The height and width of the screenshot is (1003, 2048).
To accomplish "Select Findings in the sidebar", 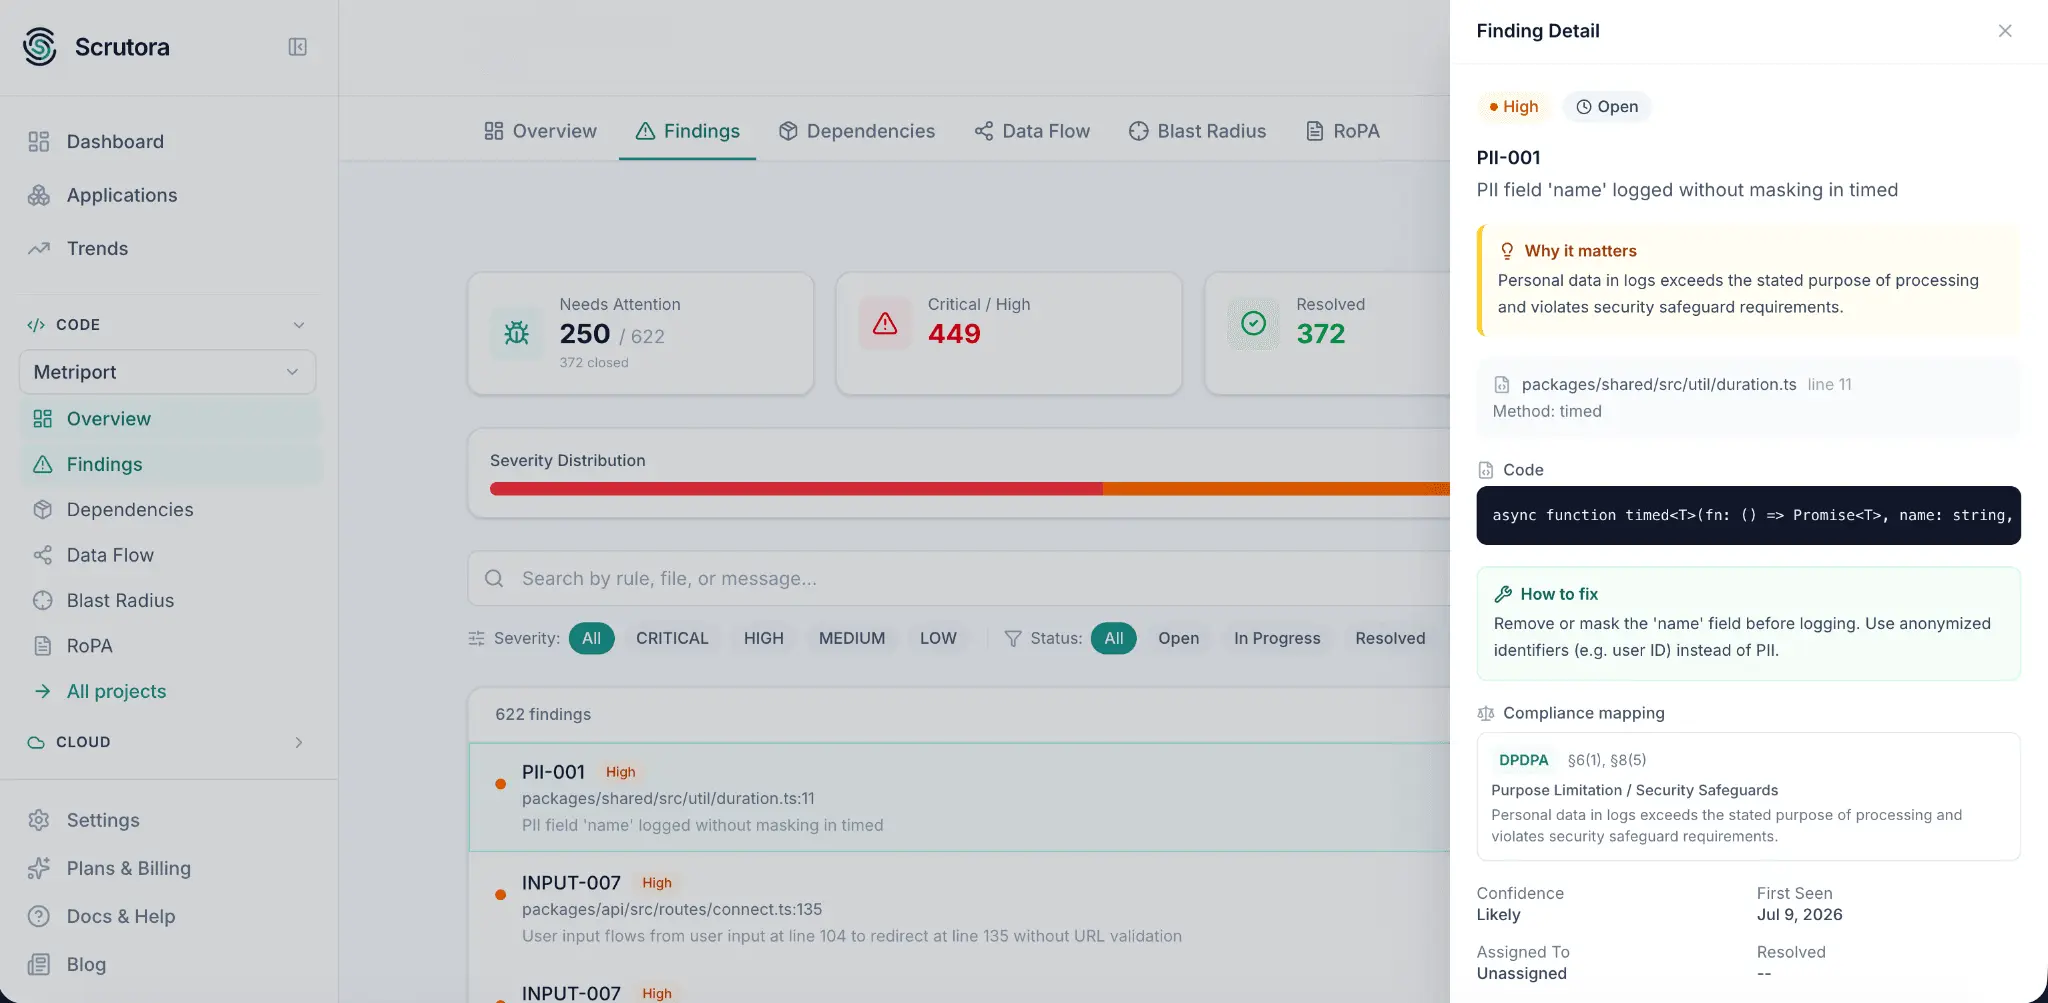I will 170,464.
